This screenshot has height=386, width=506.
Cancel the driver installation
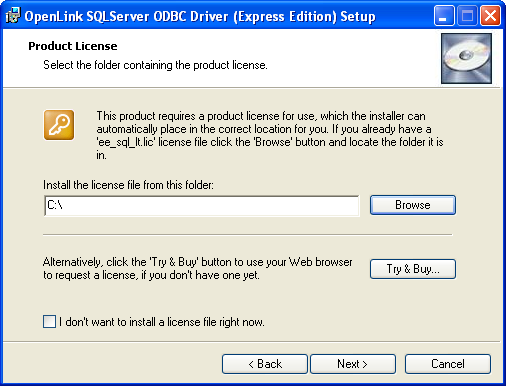point(448,364)
